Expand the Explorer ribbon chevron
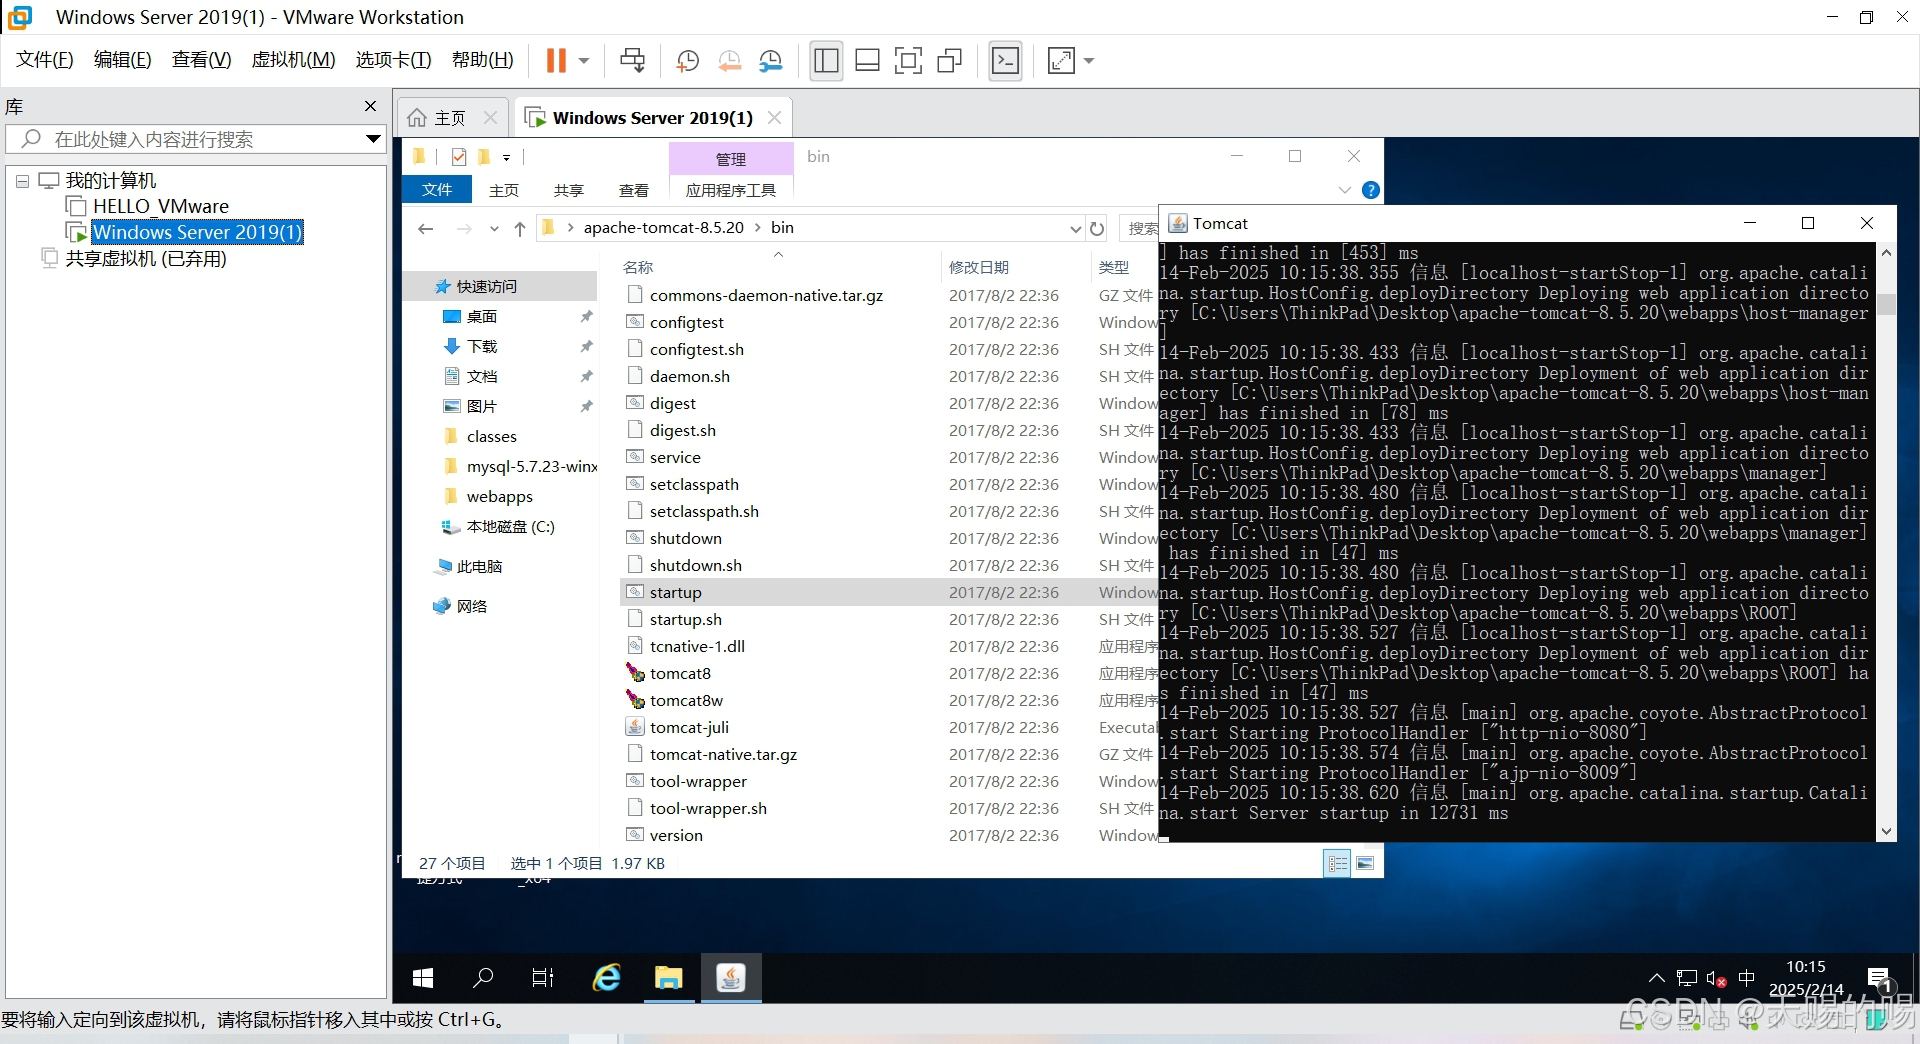The height and width of the screenshot is (1044, 1920). pyautogui.click(x=1344, y=190)
